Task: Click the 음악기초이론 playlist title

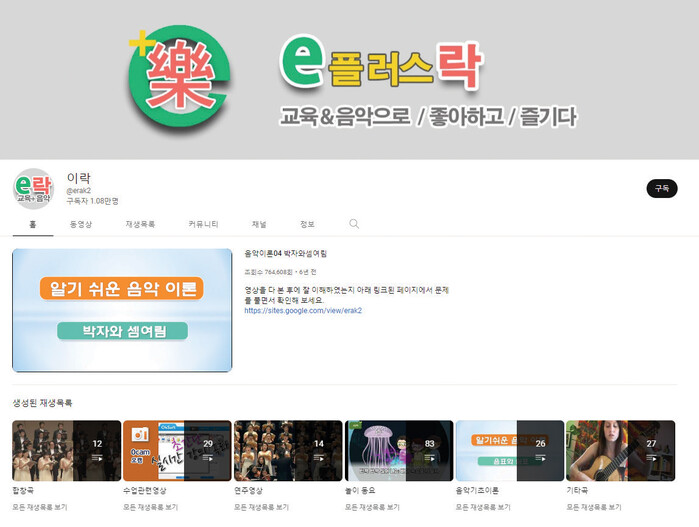Action: [477, 490]
